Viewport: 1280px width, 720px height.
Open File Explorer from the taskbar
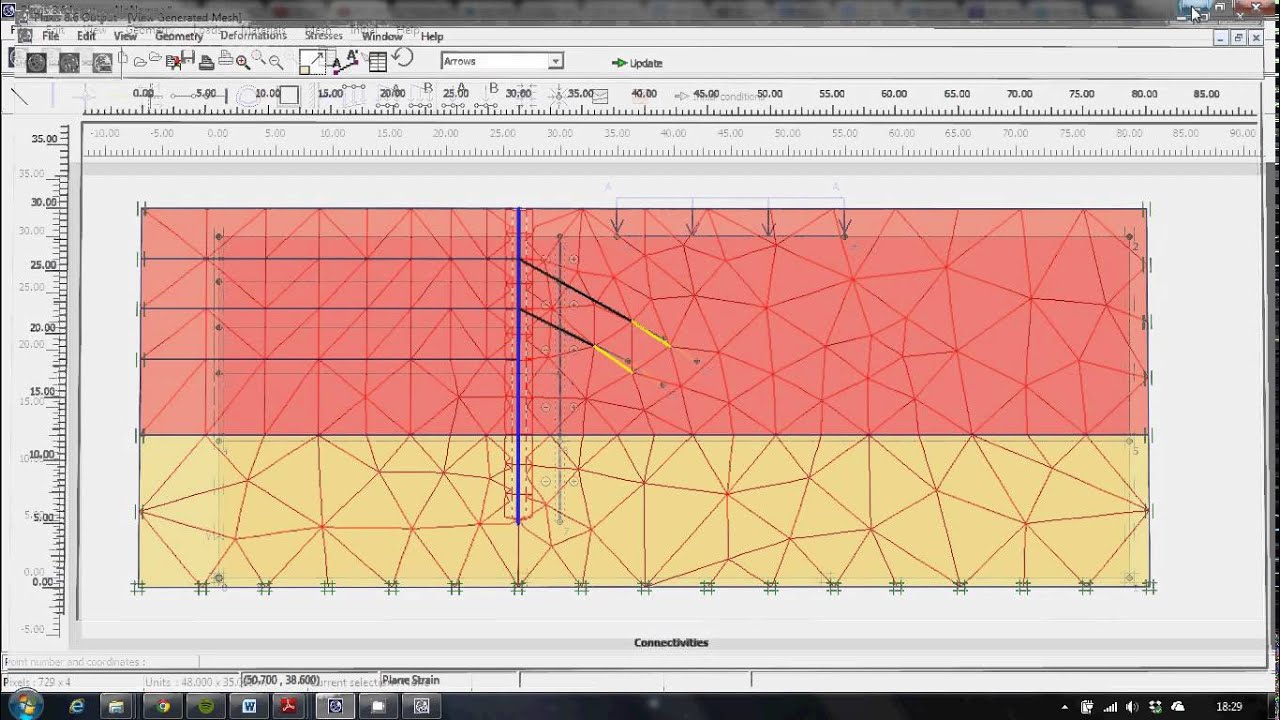click(x=116, y=706)
